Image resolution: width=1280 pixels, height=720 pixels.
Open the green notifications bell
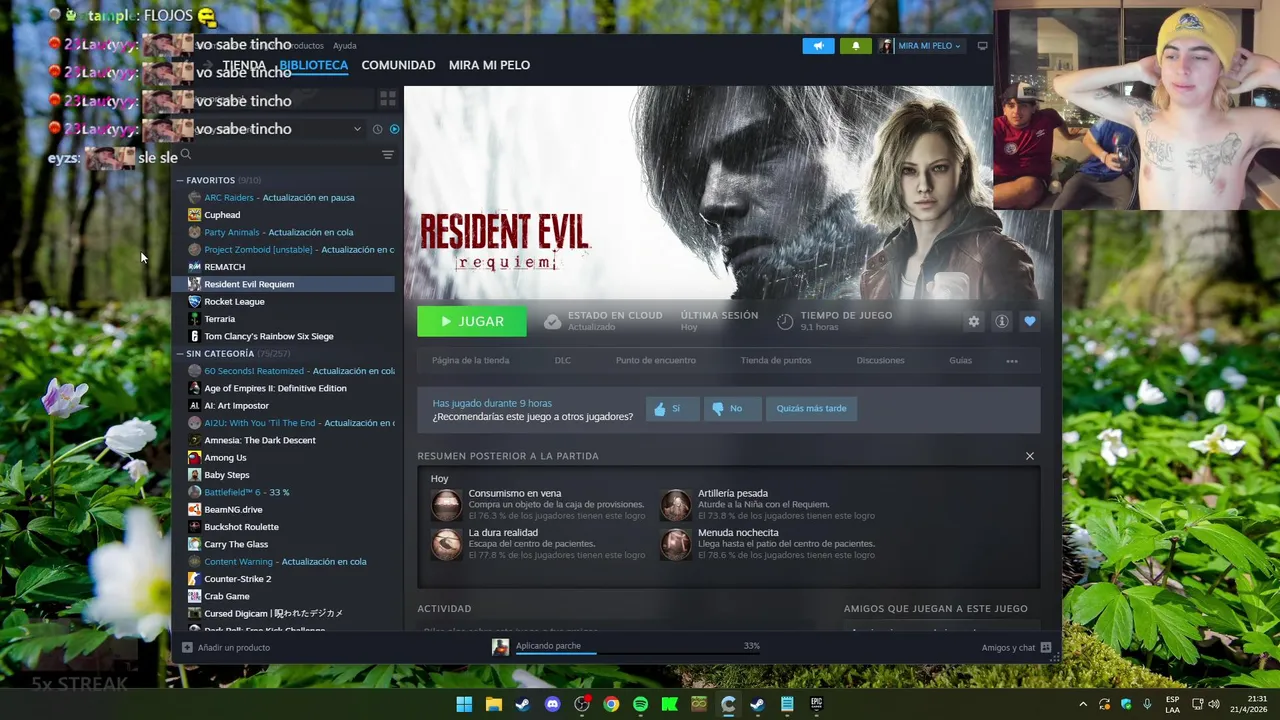coord(855,46)
